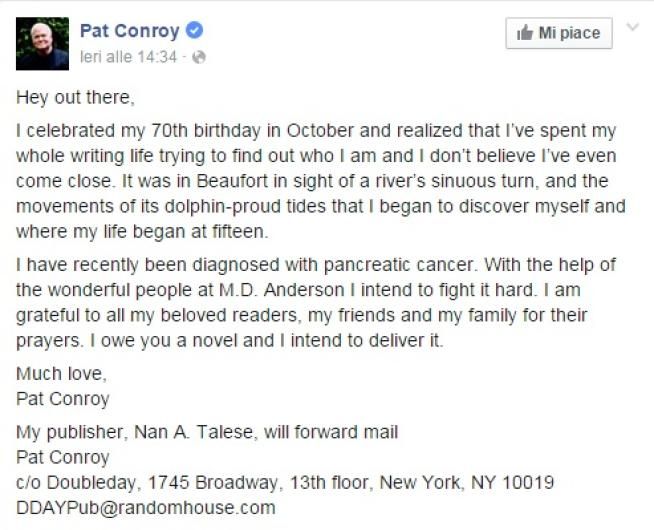Click the c/o Doubleday 1745 Broadway address

point(285,483)
